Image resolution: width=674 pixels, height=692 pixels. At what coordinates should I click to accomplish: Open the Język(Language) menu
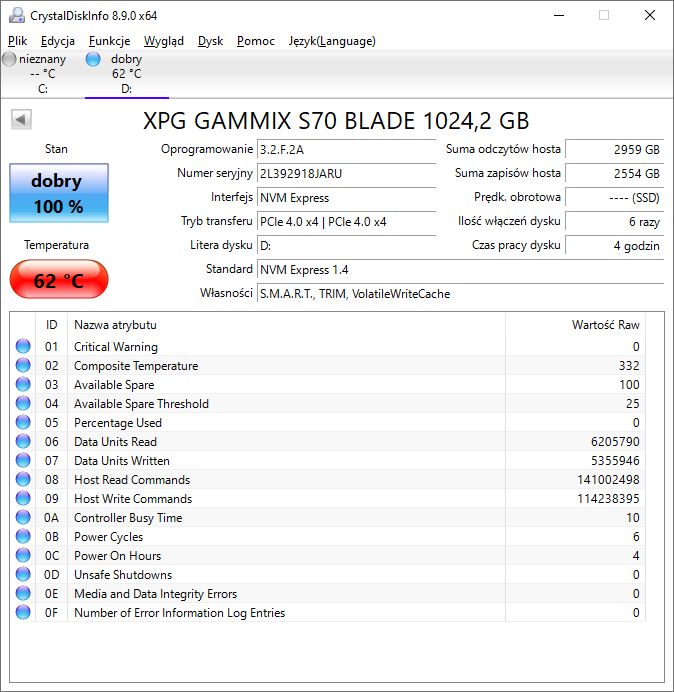[332, 41]
